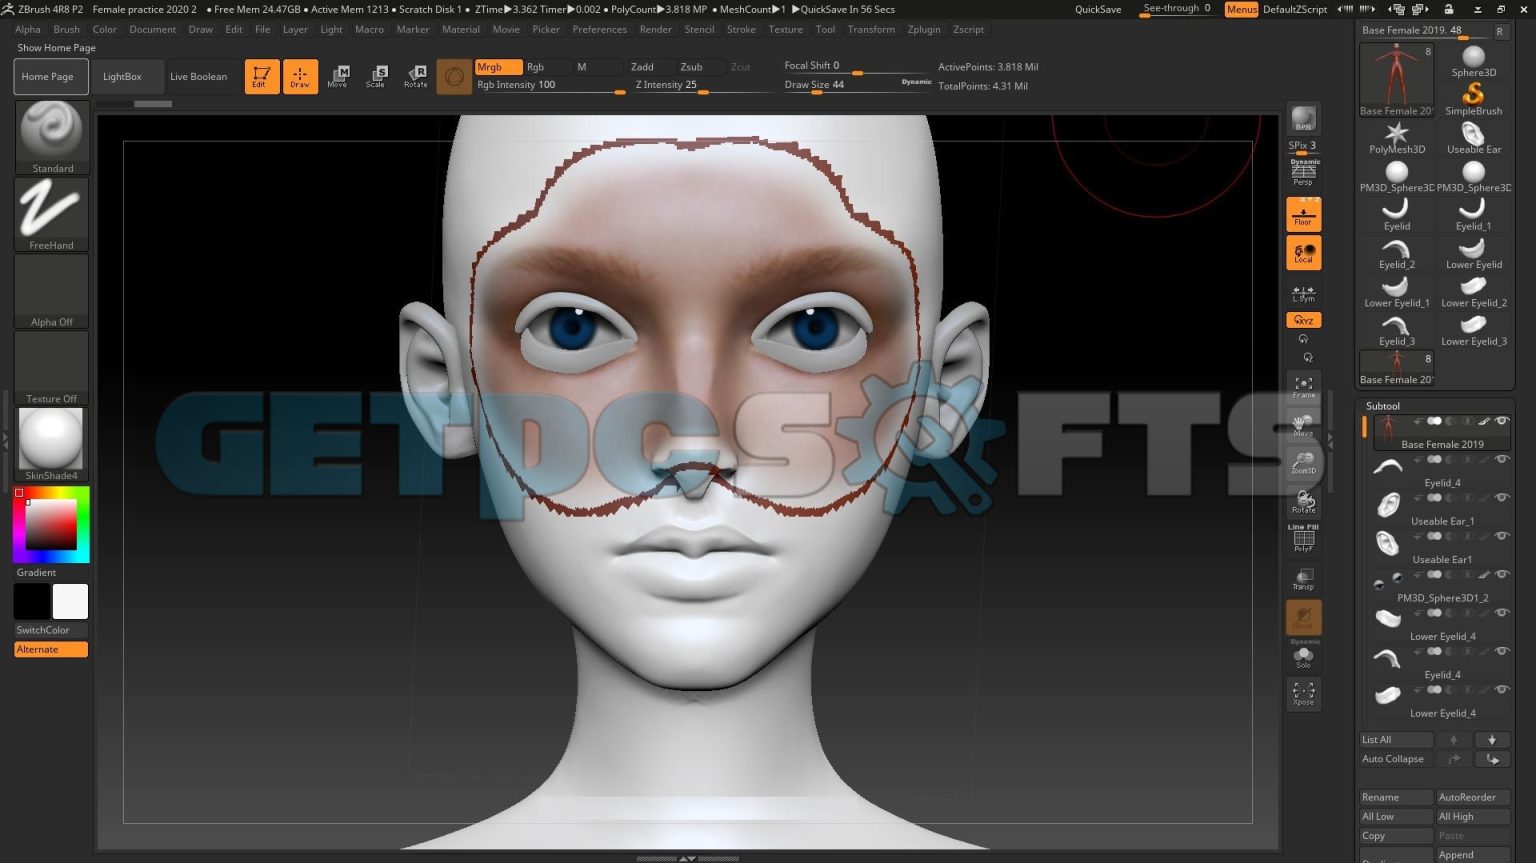The image size is (1536, 863).
Task: Click the right shelf Rotate view button
Action: (x=1303, y=501)
